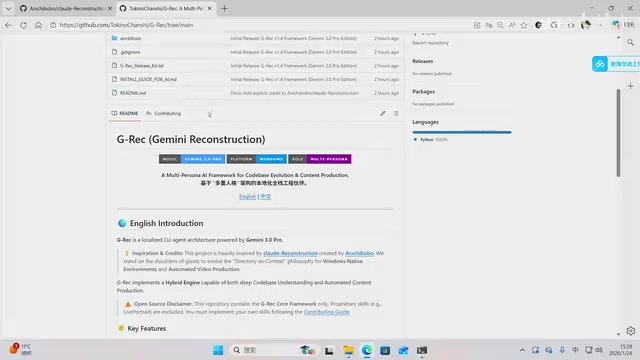Screen dimensions: 640x360
Task: Open the weather widget in taskbar
Action: pos(20,349)
